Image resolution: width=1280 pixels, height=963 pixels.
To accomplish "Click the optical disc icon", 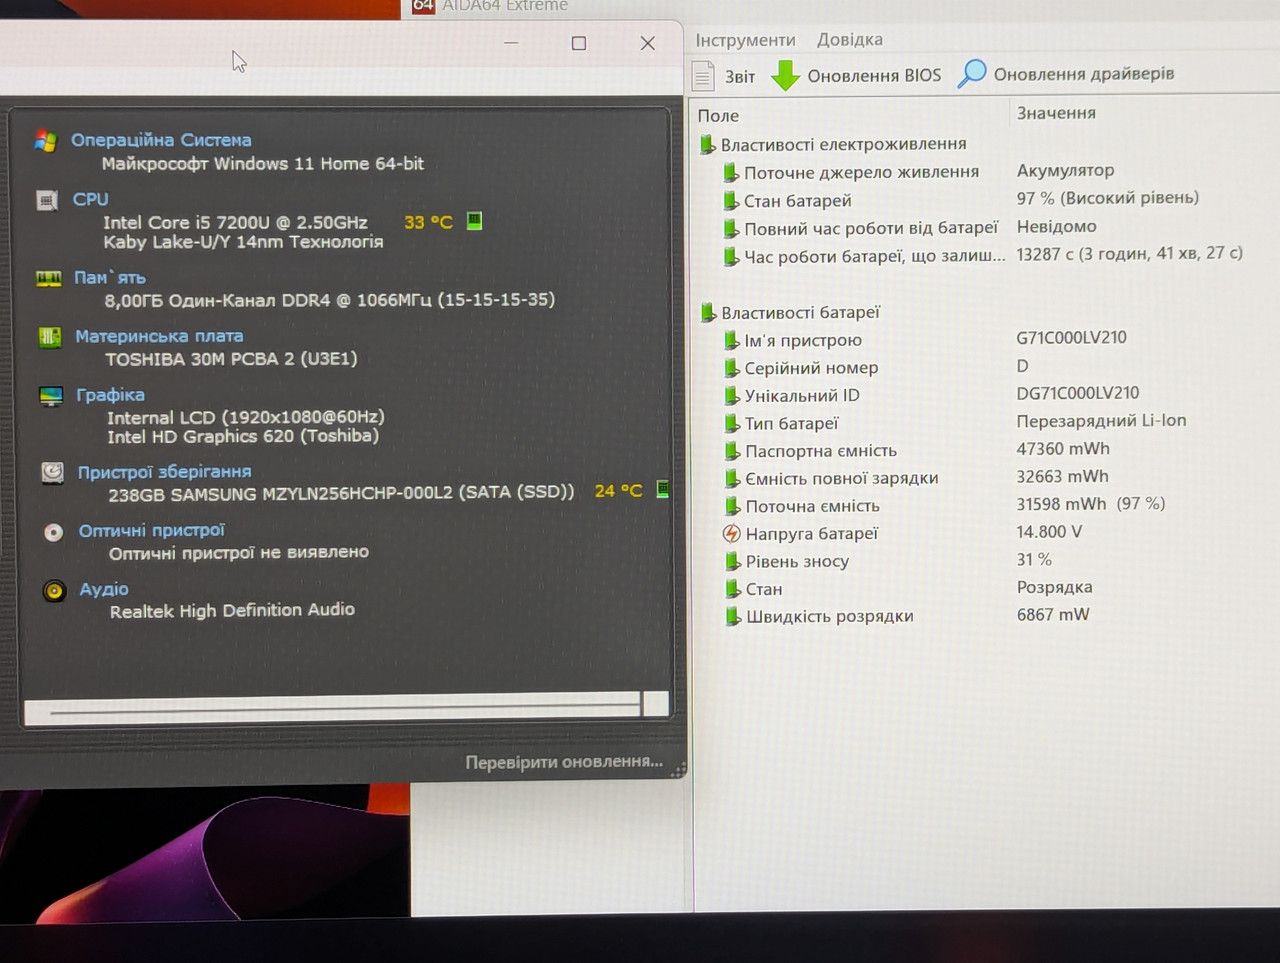I will click(54, 532).
